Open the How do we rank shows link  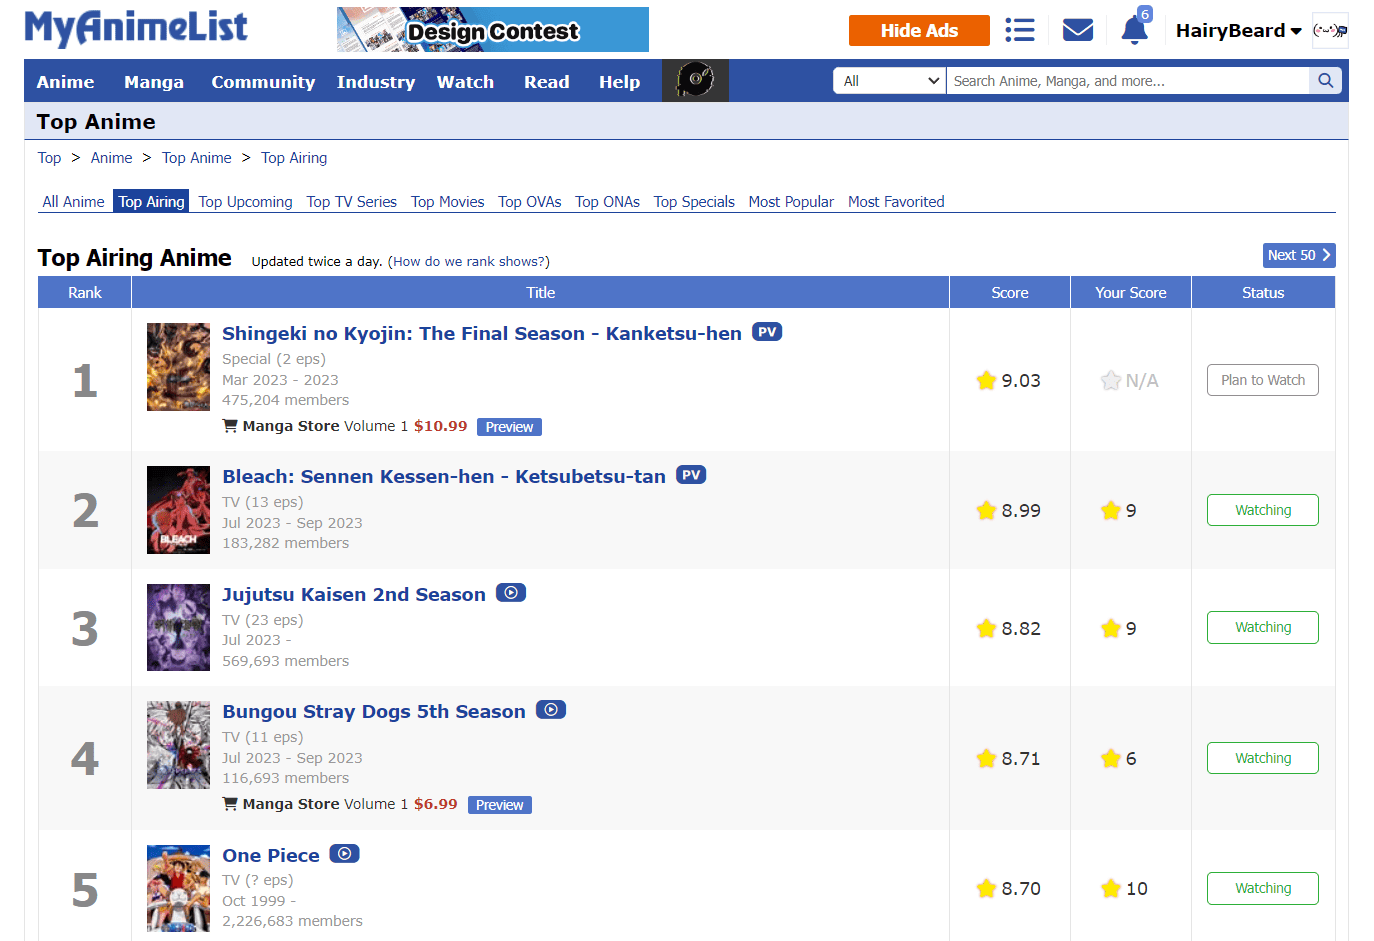tap(469, 262)
